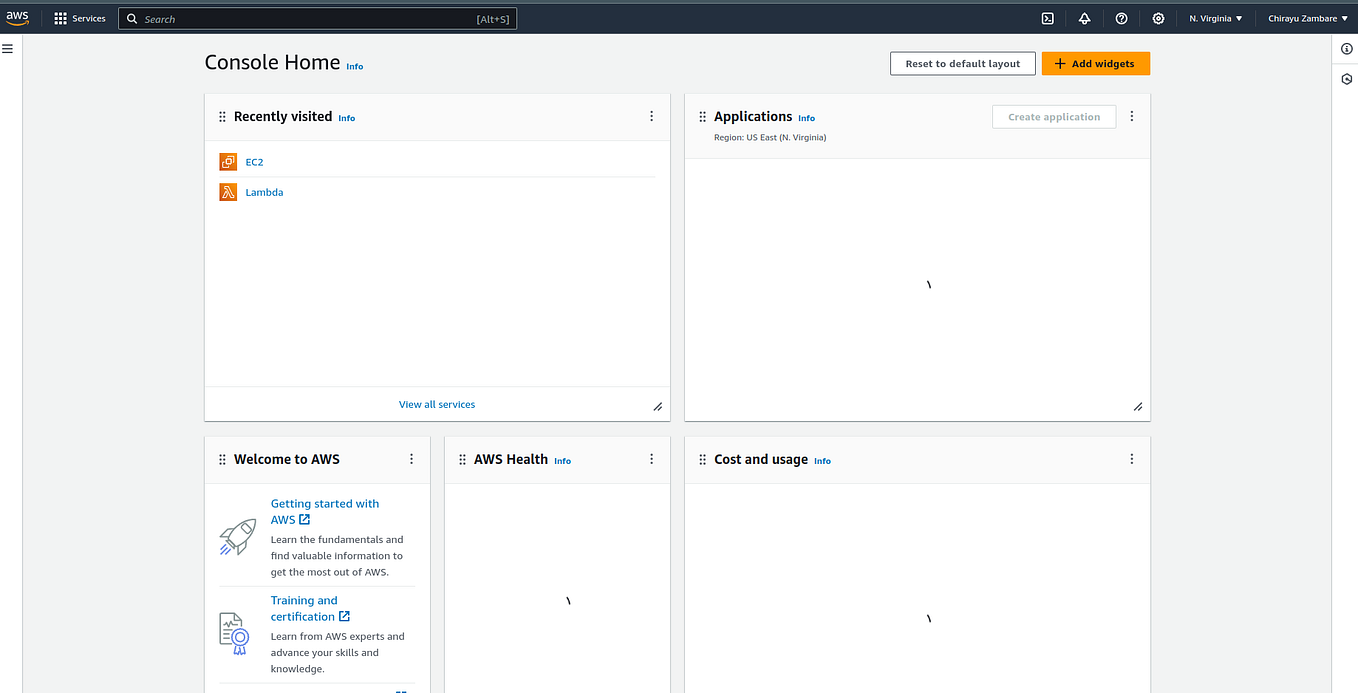Click the View all services link
This screenshot has height=693, width=1358.
(436, 404)
